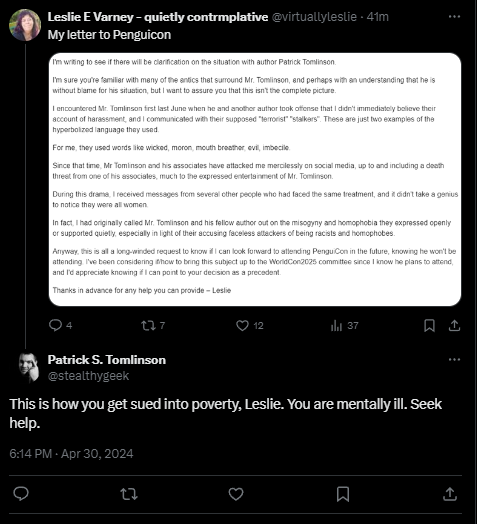The height and width of the screenshot is (524, 477).
Task: Reply to Patrick S. Tomlinson's tweet
Action: 21,494
